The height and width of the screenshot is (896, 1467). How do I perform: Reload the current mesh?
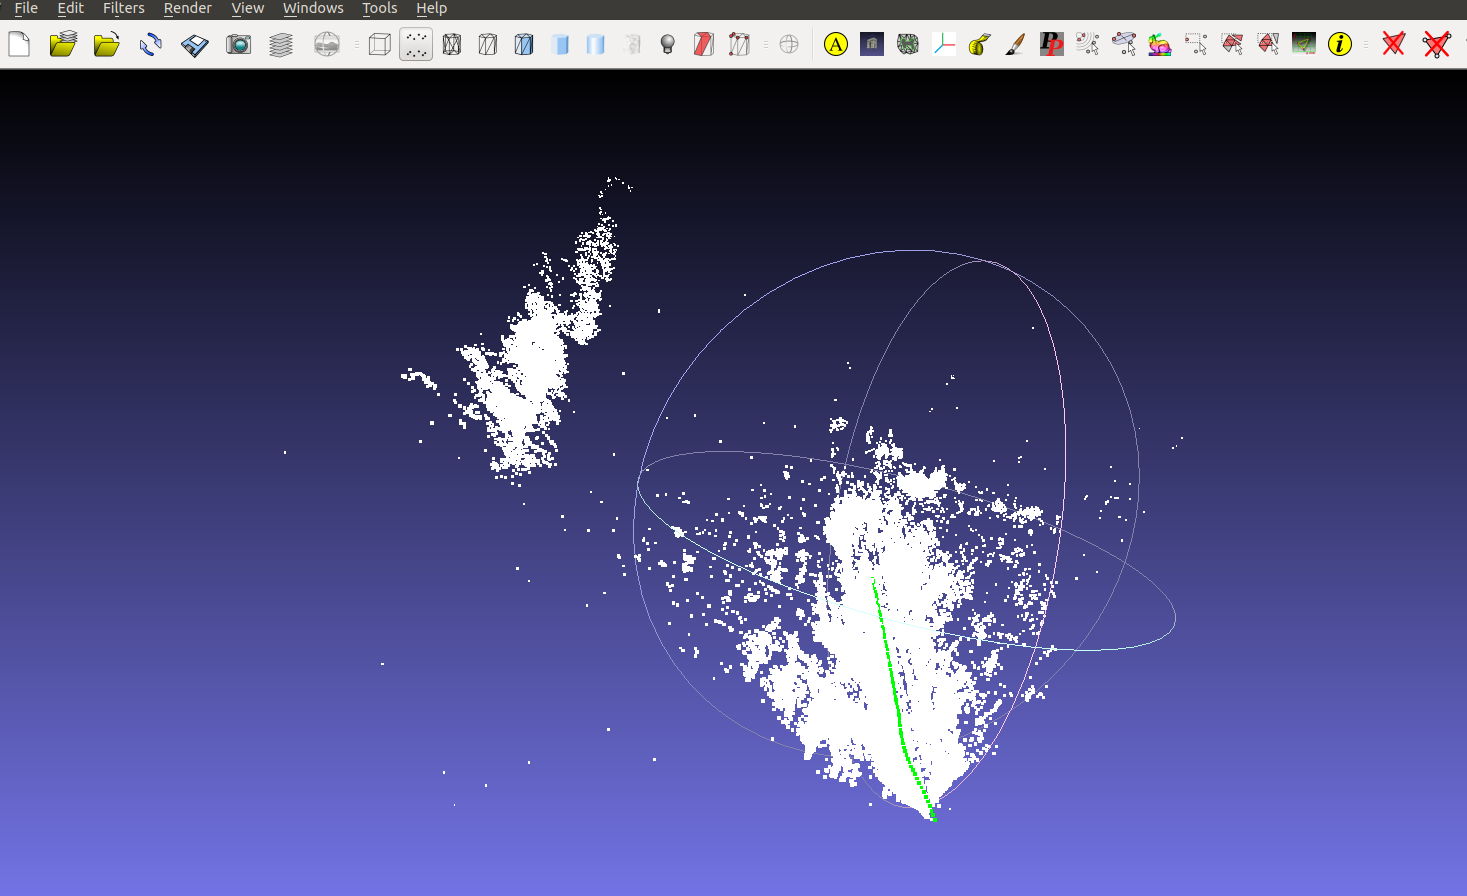(150, 44)
